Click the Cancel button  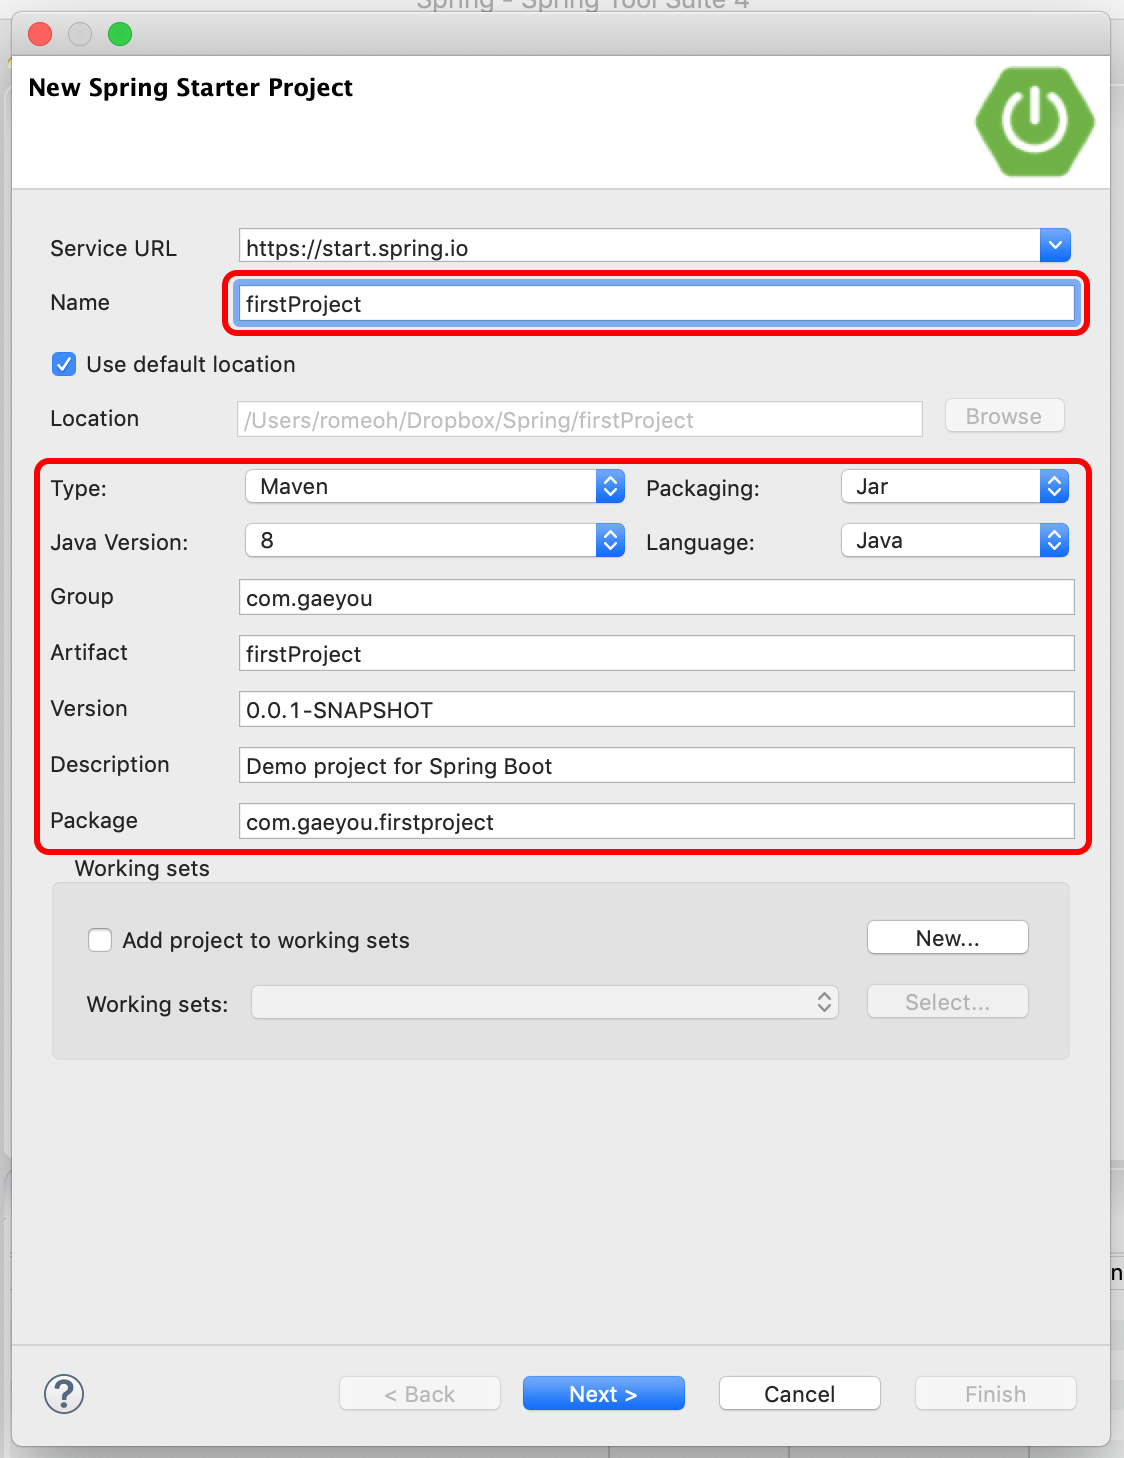point(800,1394)
